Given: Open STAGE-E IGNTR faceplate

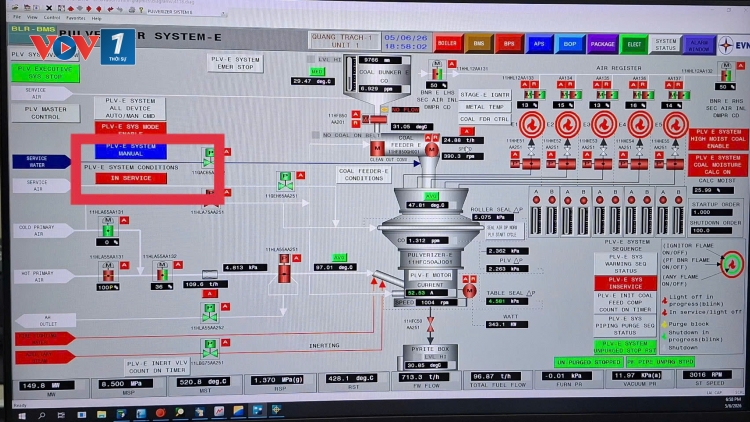Looking at the screenshot, I should click(x=485, y=95).
